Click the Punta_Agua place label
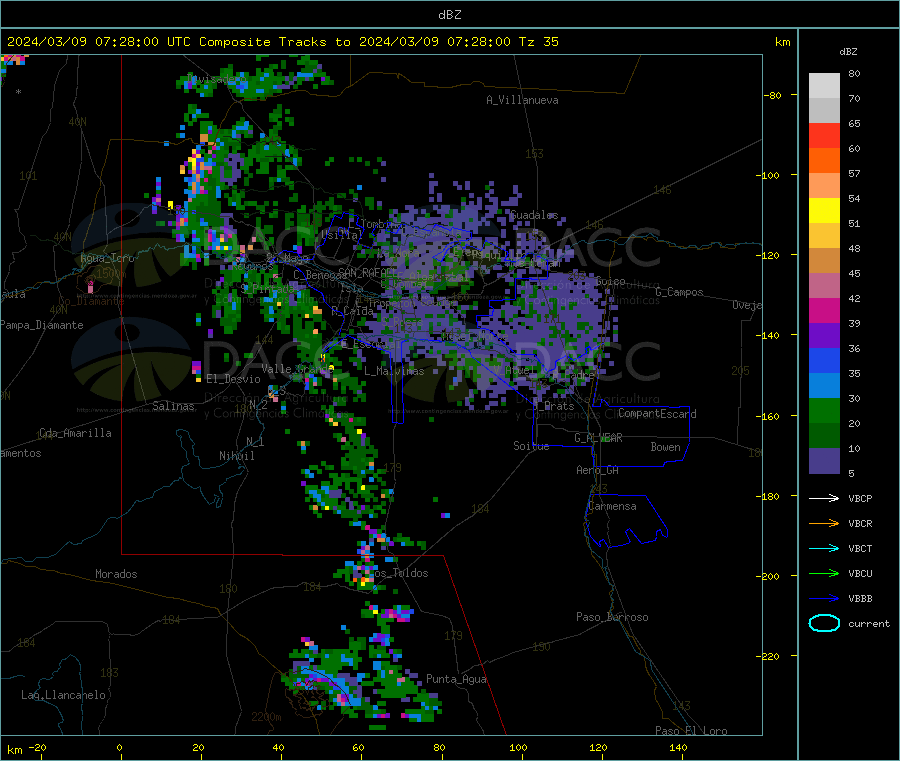Viewport: 900px width, 761px height. point(456,679)
